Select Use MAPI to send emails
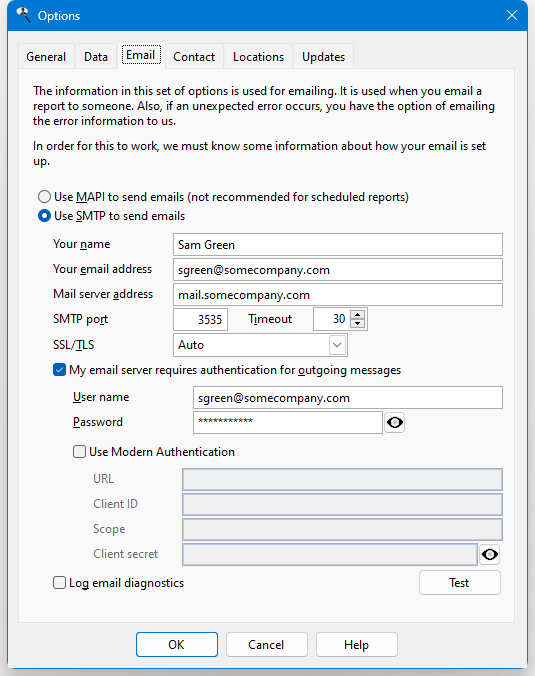The width and height of the screenshot is (535, 676). 44,197
